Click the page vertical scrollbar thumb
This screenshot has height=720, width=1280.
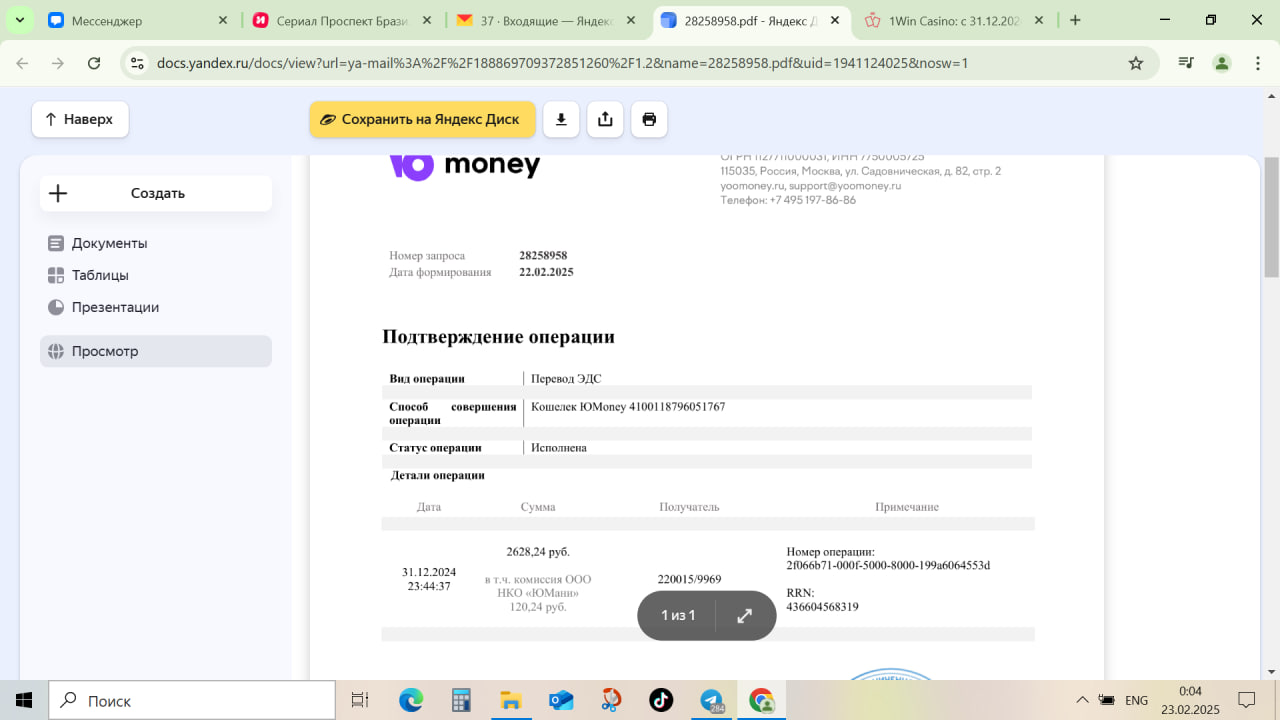1272,217
